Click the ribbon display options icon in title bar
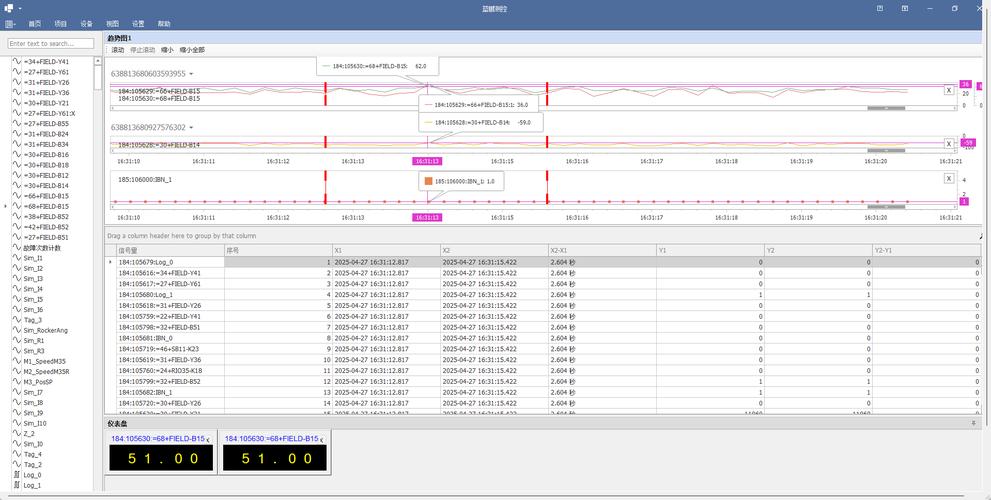 (905, 8)
